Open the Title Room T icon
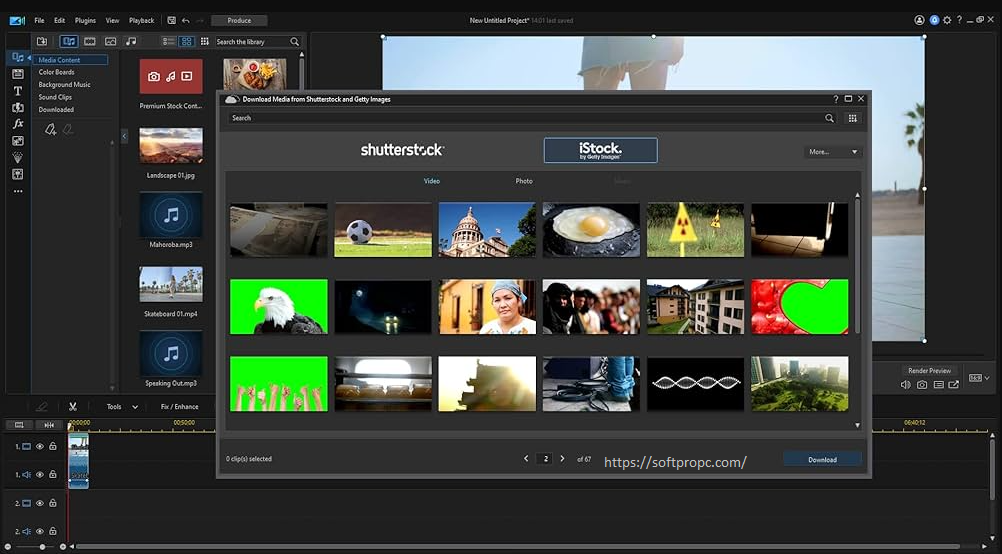The image size is (1002, 554). pos(18,91)
